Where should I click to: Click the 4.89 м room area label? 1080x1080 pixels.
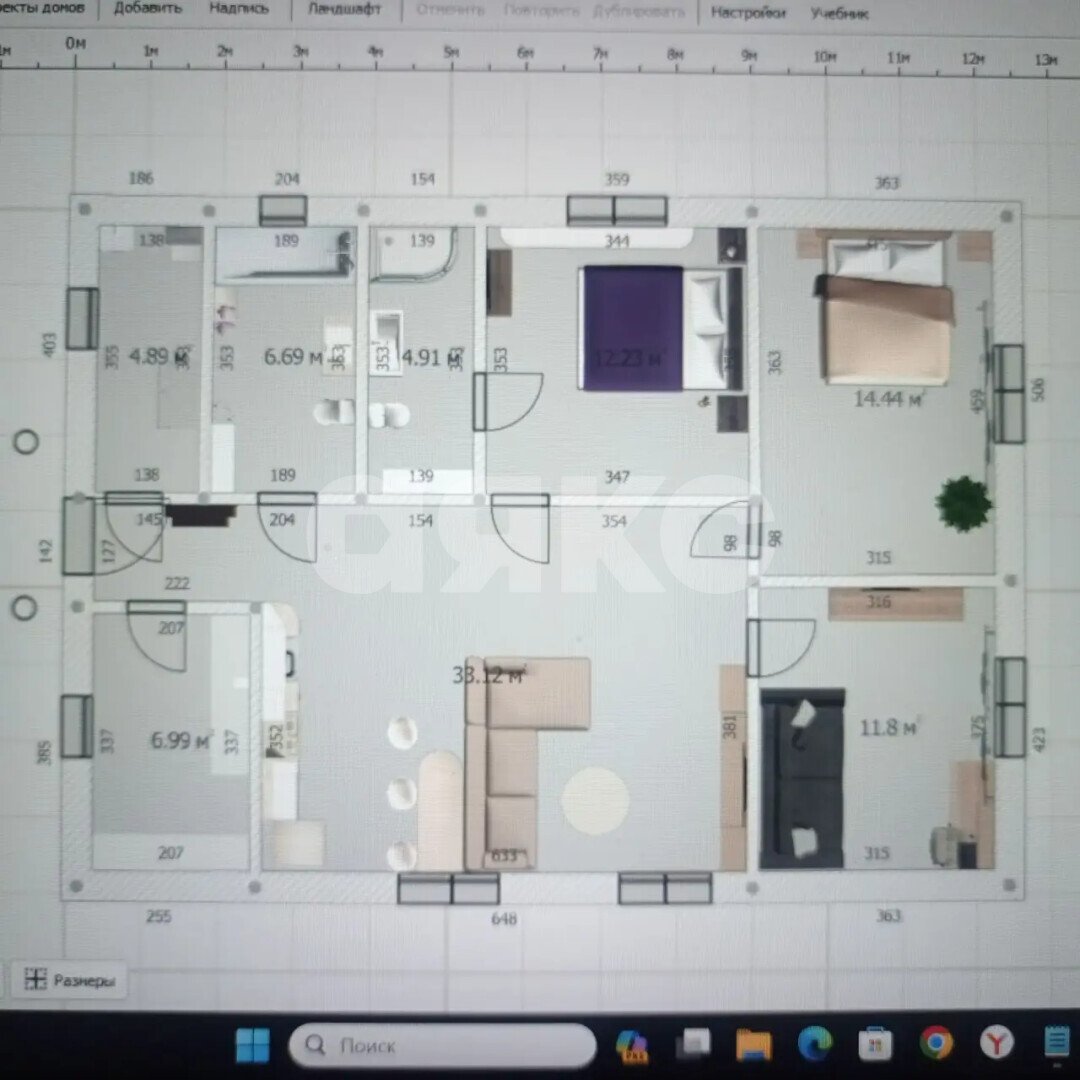(x=158, y=356)
